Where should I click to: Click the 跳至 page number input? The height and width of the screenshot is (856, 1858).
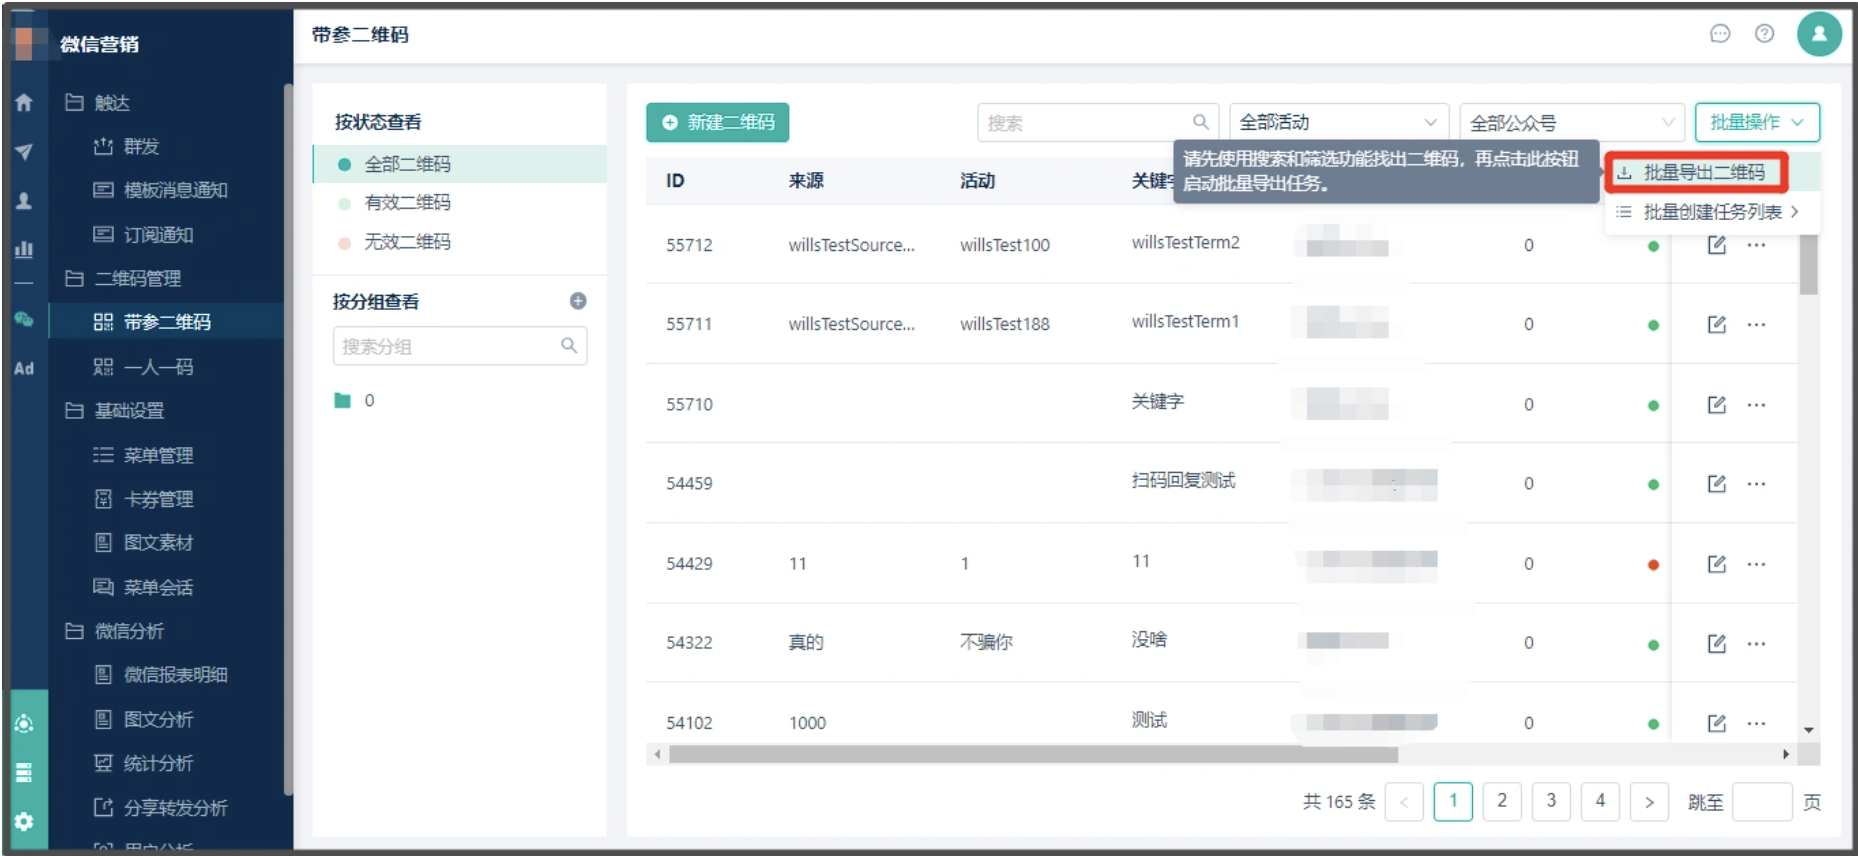click(1761, 801)
